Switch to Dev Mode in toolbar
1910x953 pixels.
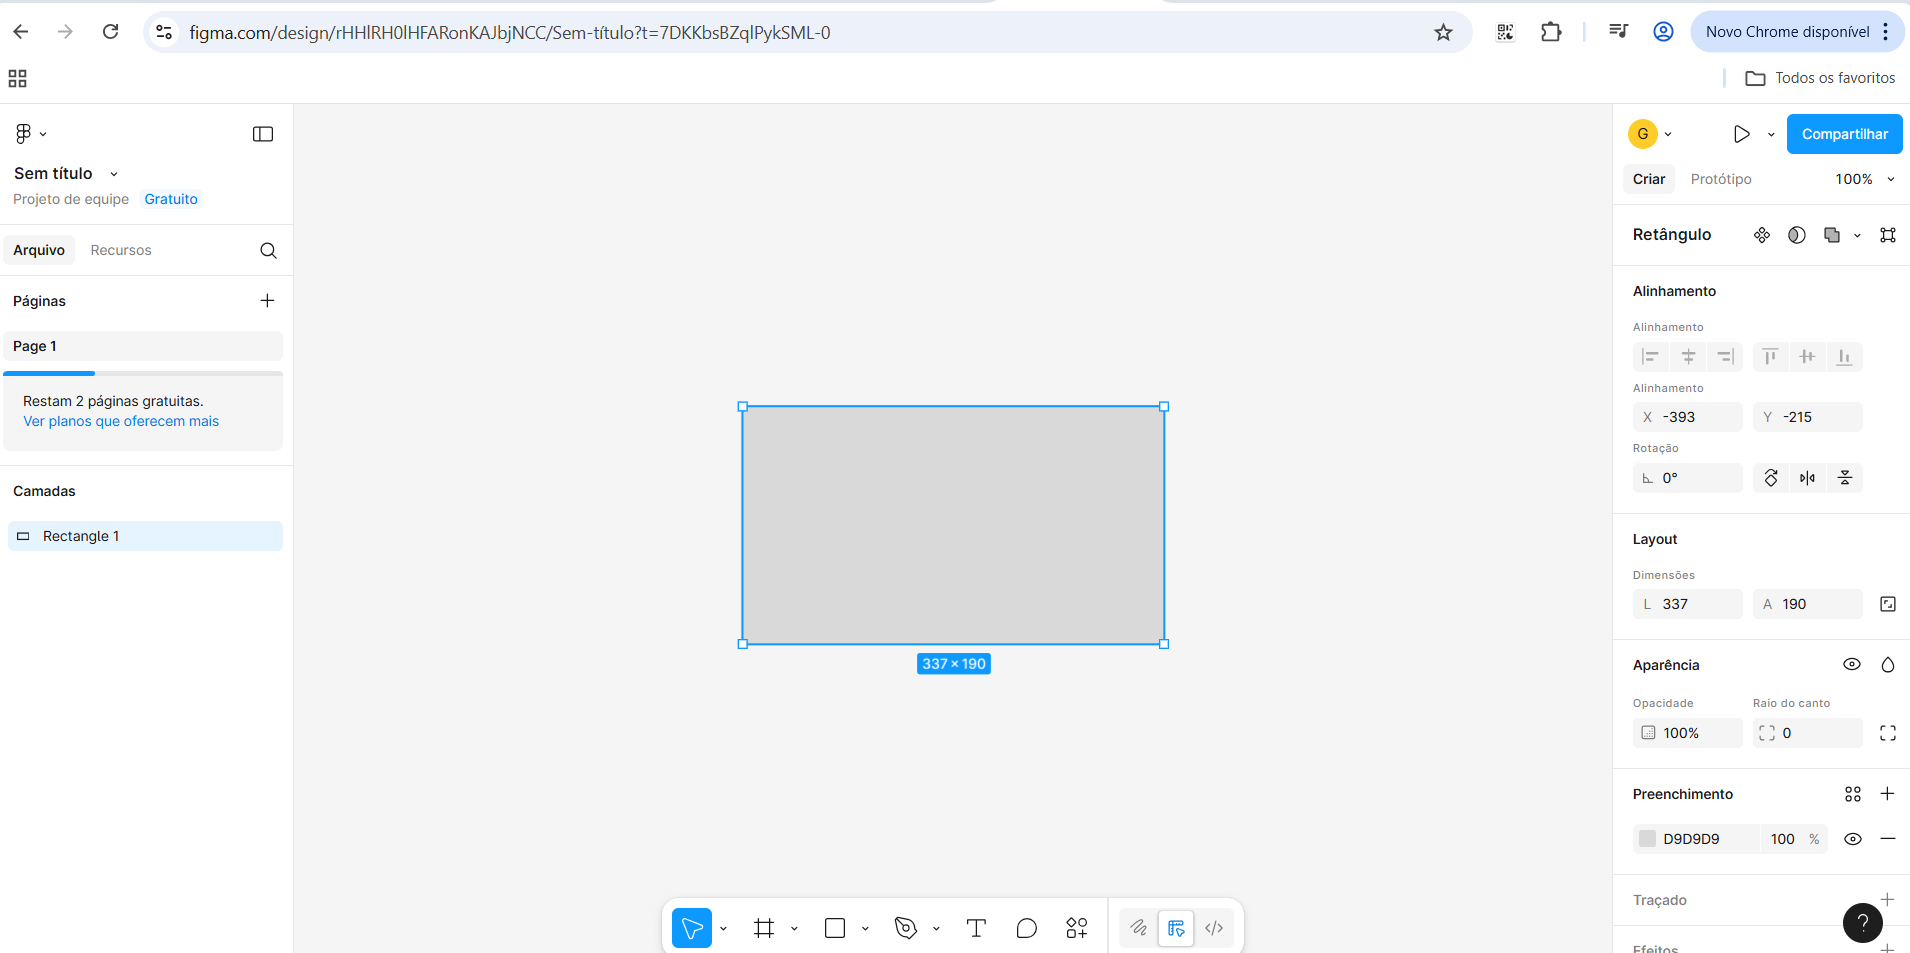coord(1214,928)
